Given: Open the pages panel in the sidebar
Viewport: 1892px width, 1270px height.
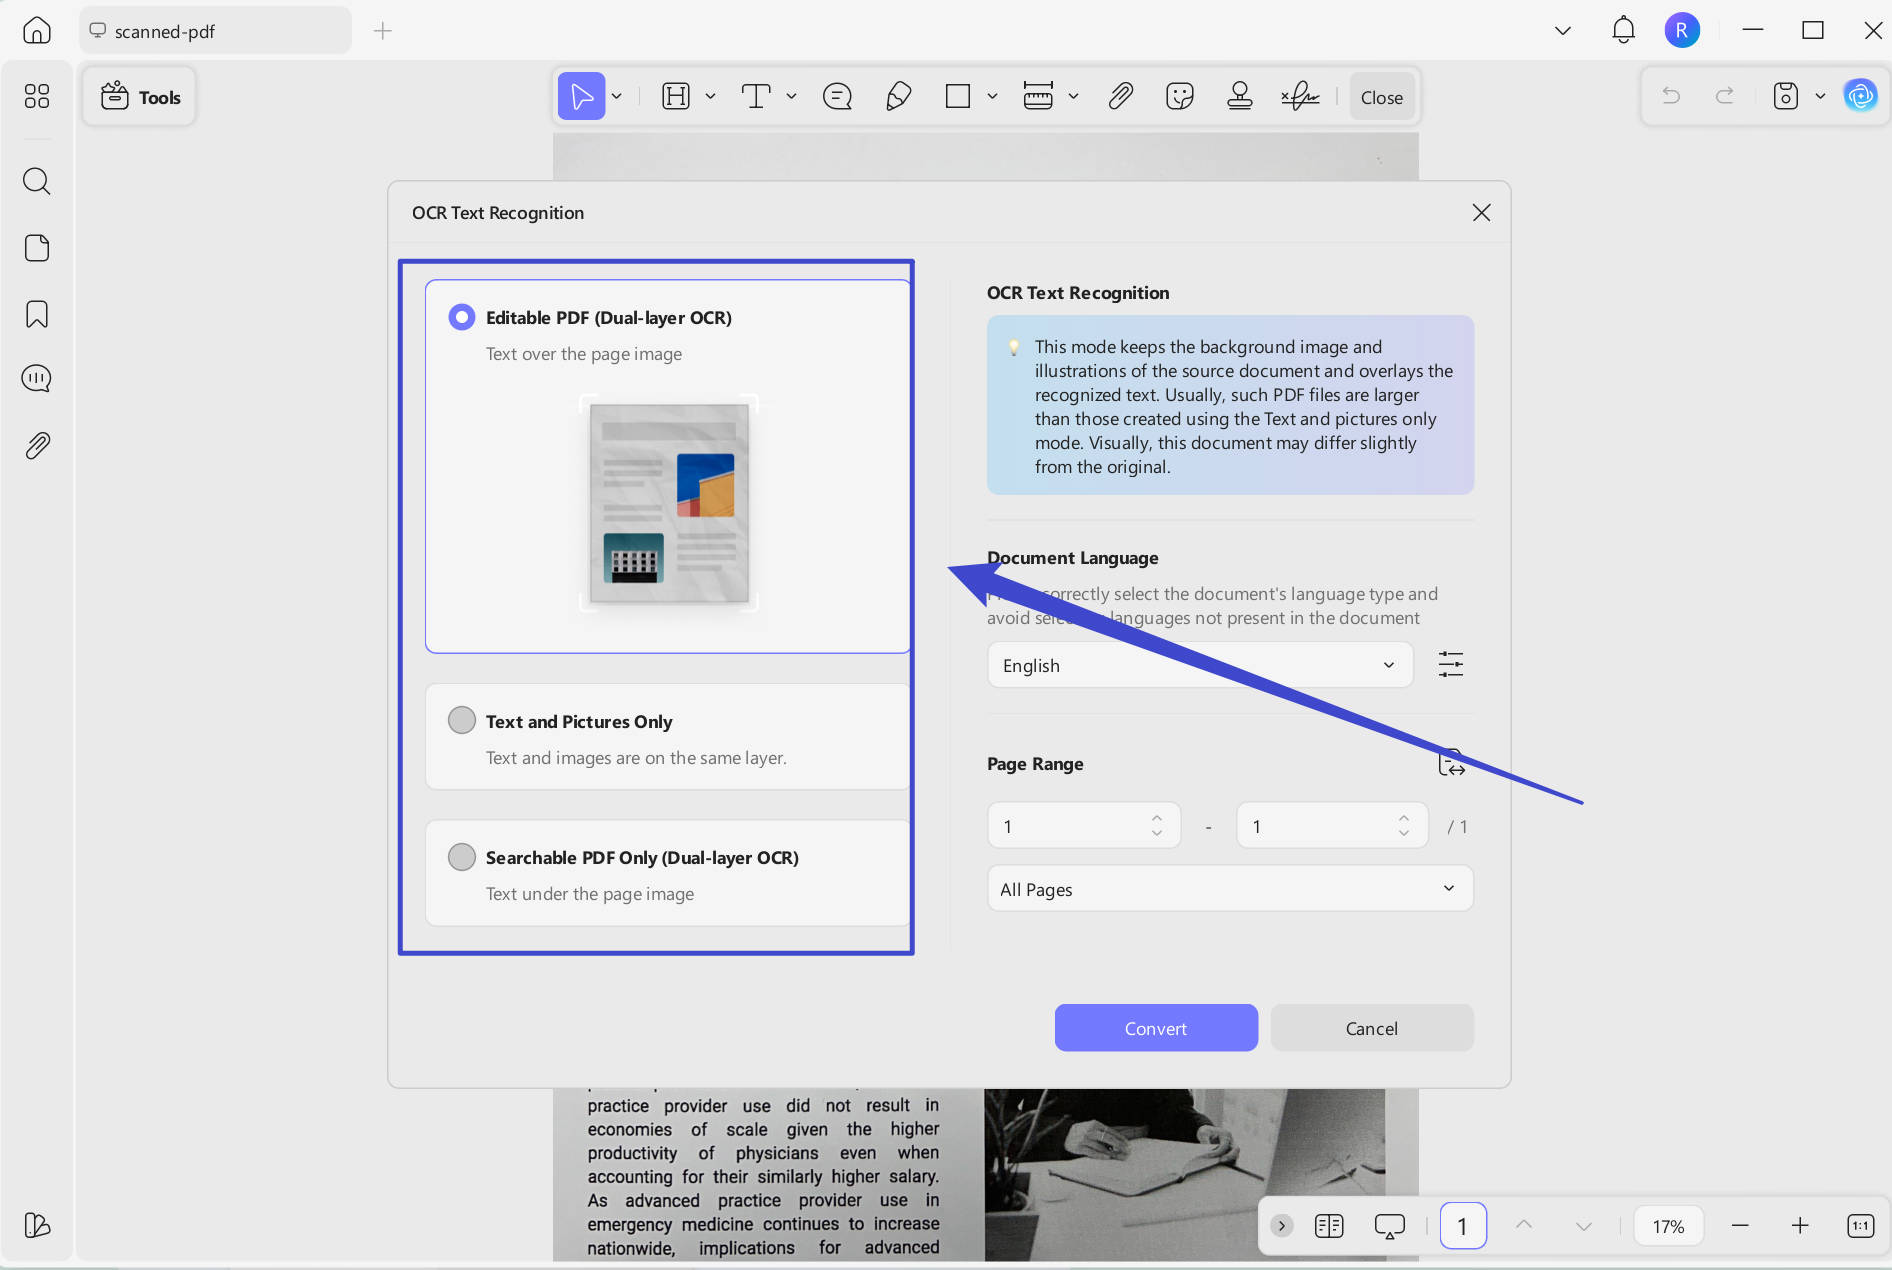Looking at the screenshot, I should coord(37,248).
